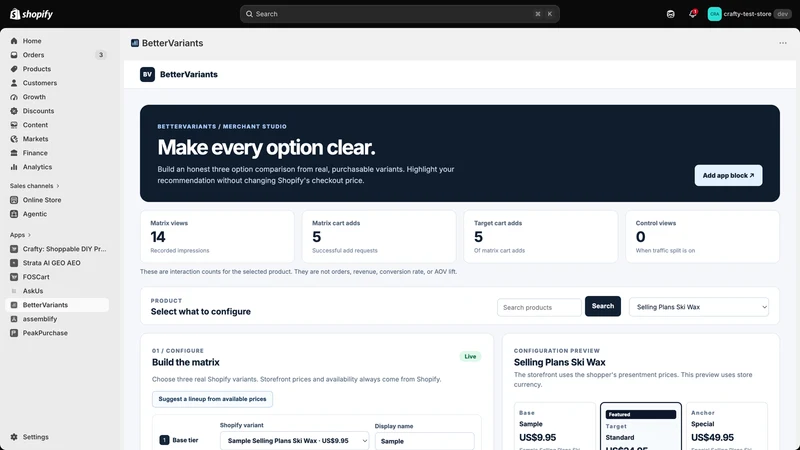The width and height of the screenshot is (800, 450).
Task: Click the Search products input field
Action: 539,307
